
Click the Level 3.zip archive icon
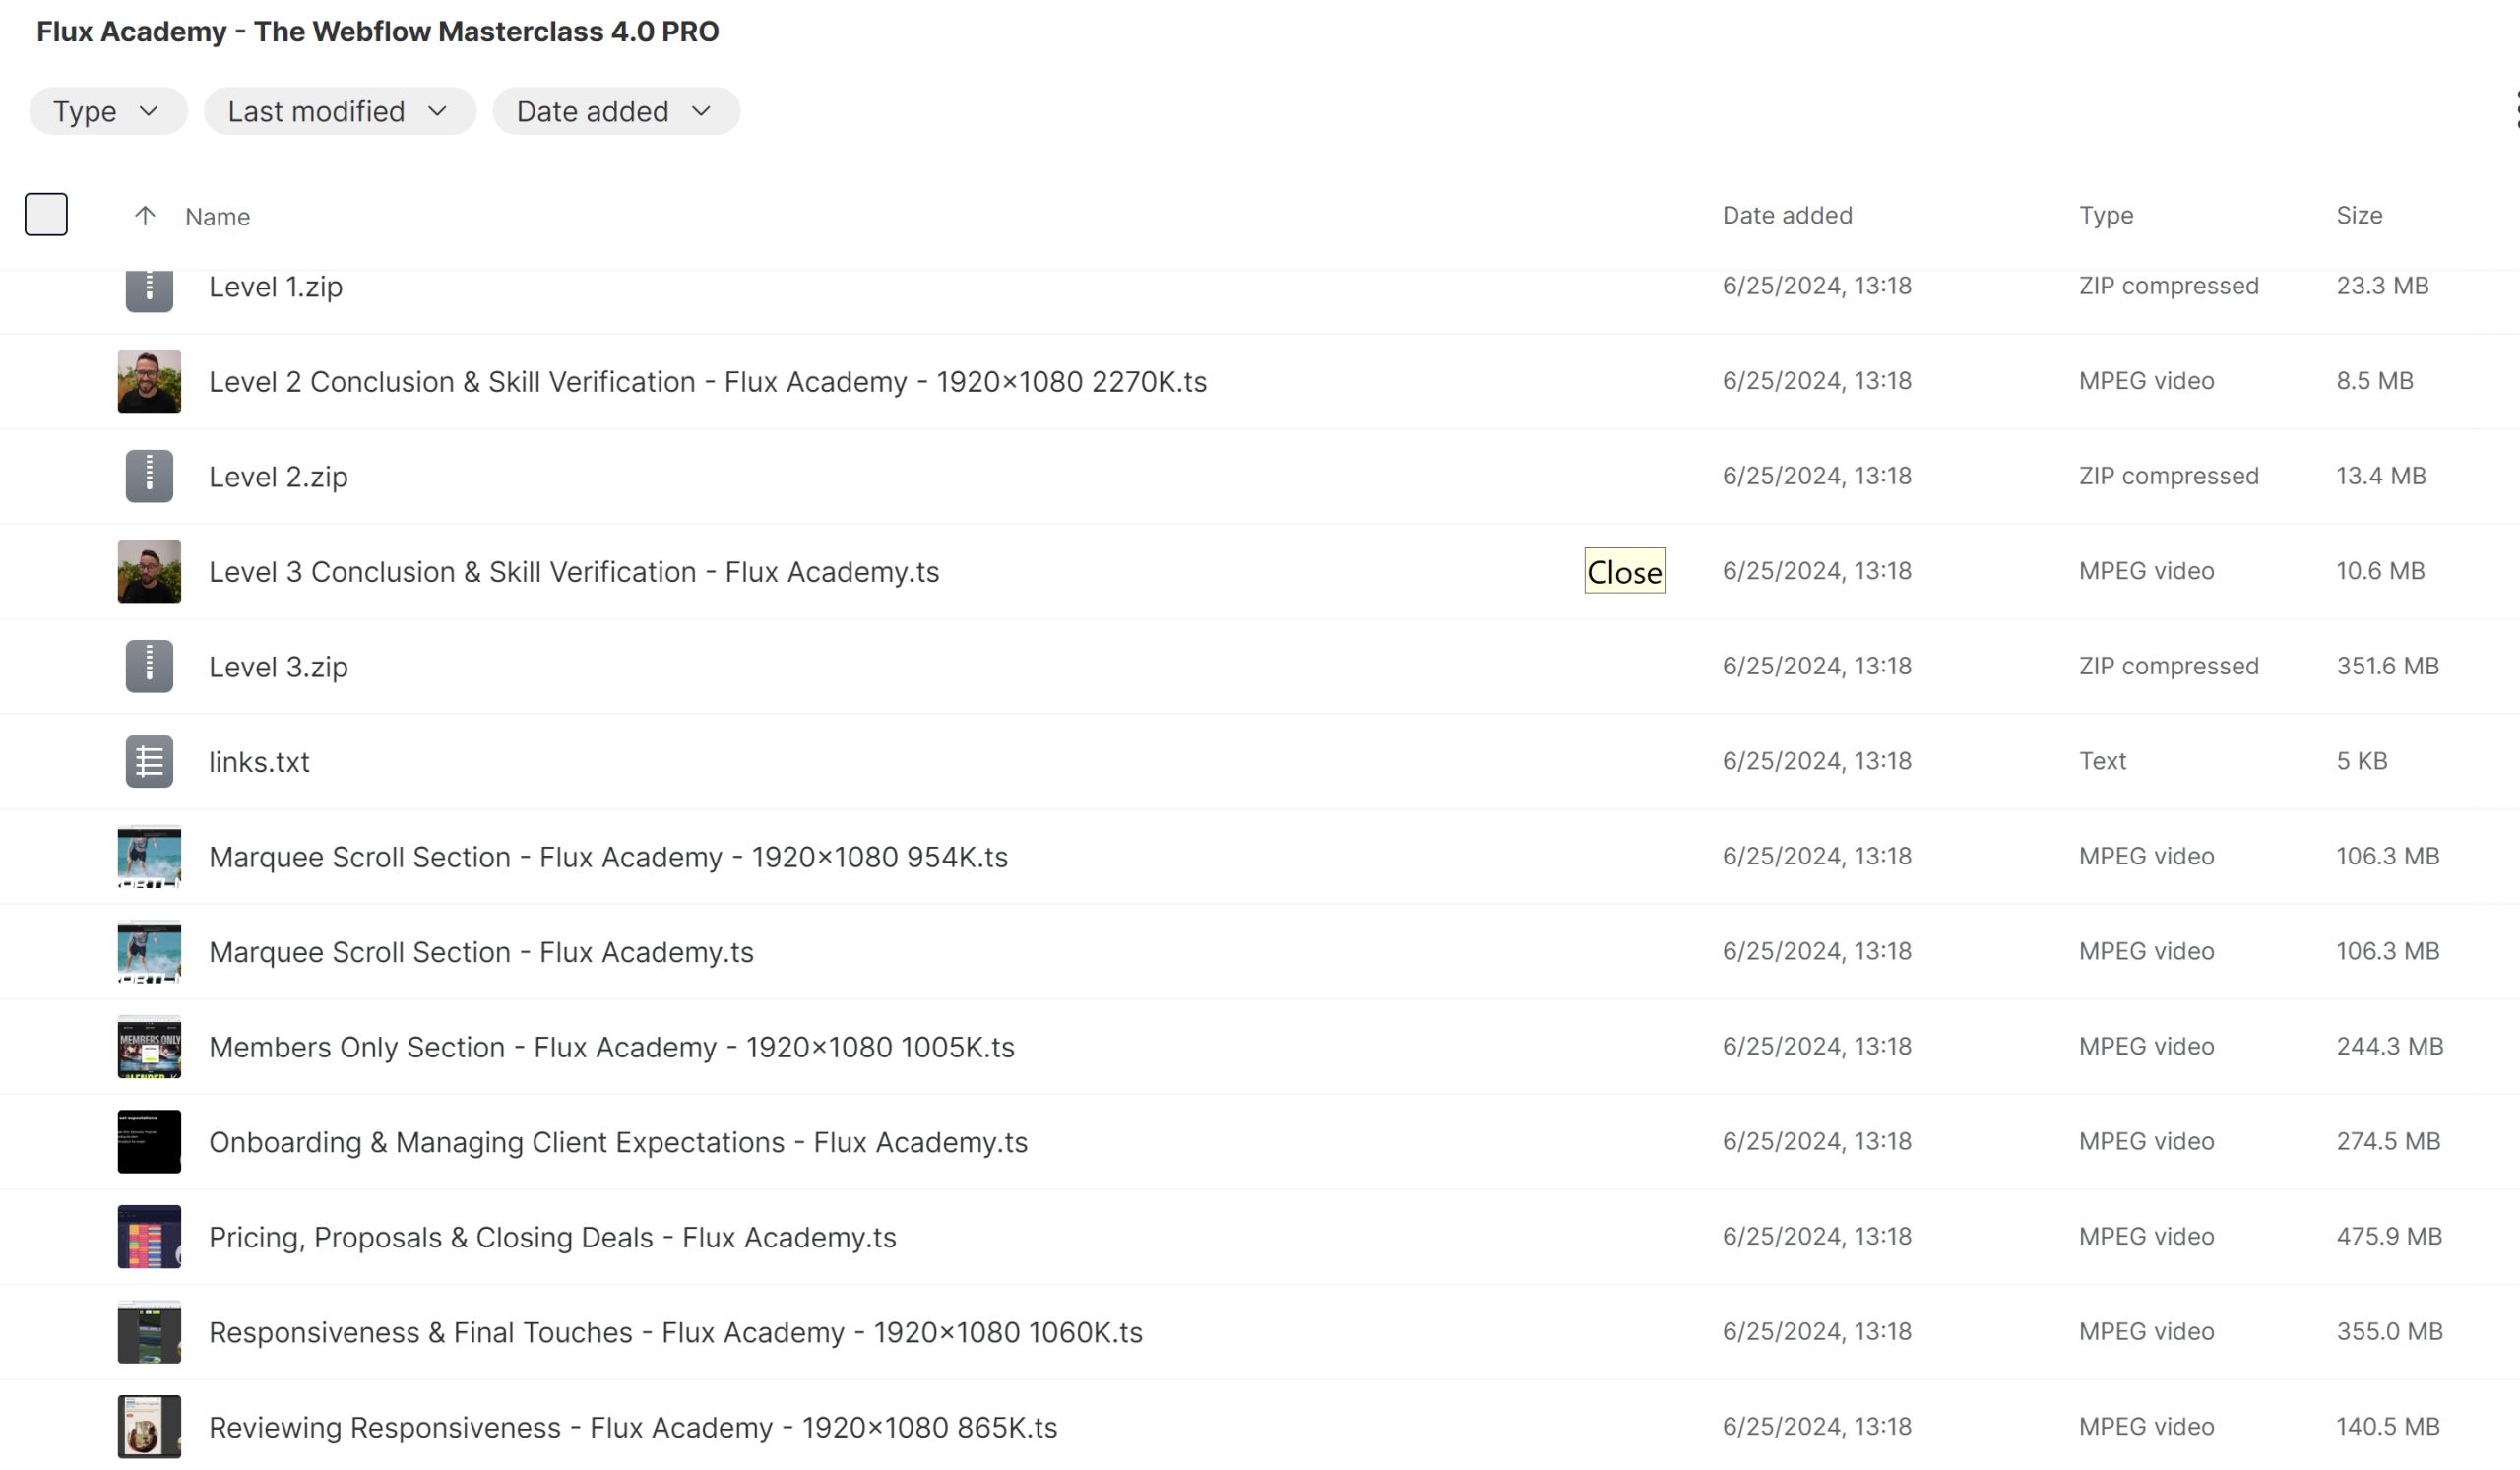(x=149, y=666)
